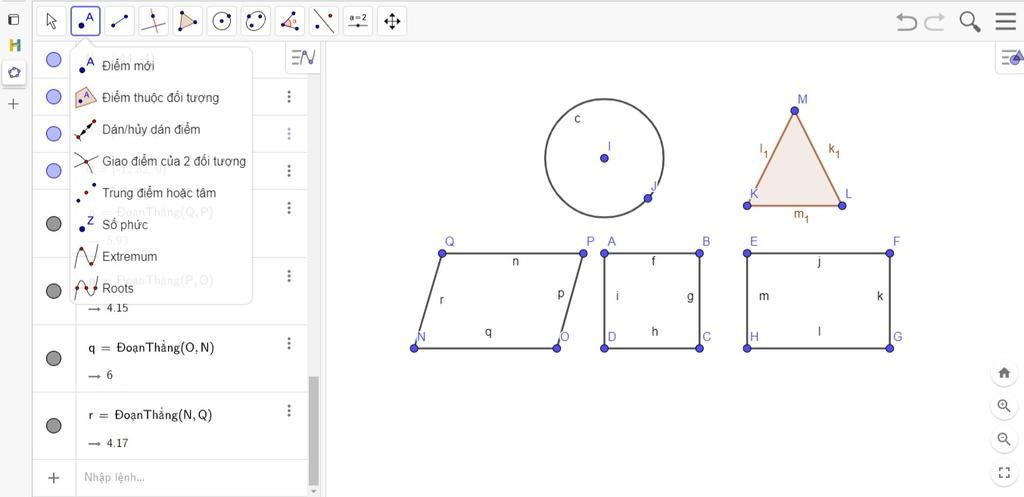Open three-dot menu for ĐoạnThẳng(P, O) row
The width and height of the screenshot is (1024, 497).
pos(289,276)
